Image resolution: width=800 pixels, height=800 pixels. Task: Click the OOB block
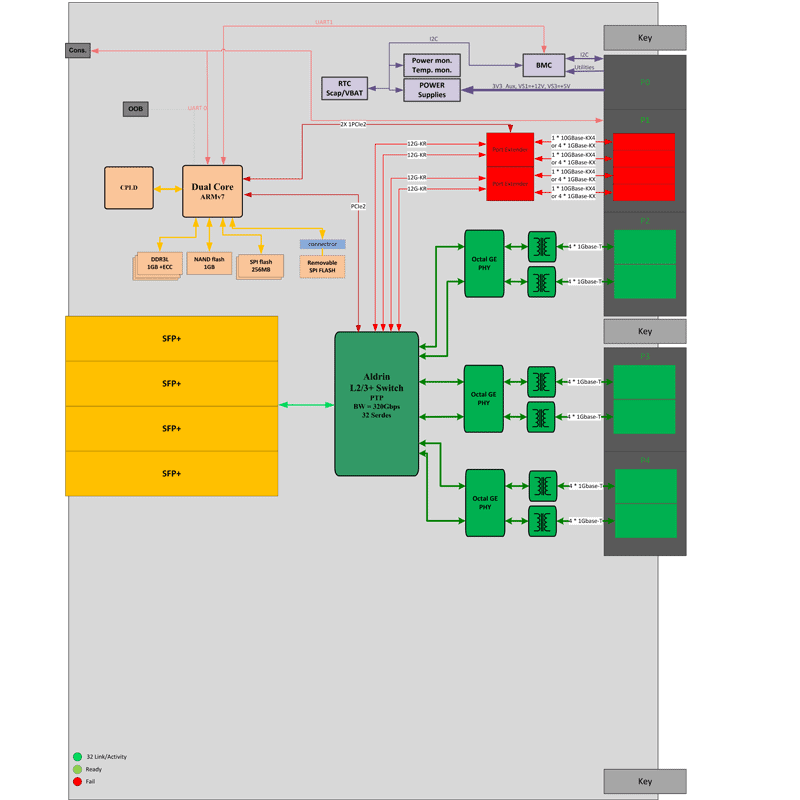point(135,109)
